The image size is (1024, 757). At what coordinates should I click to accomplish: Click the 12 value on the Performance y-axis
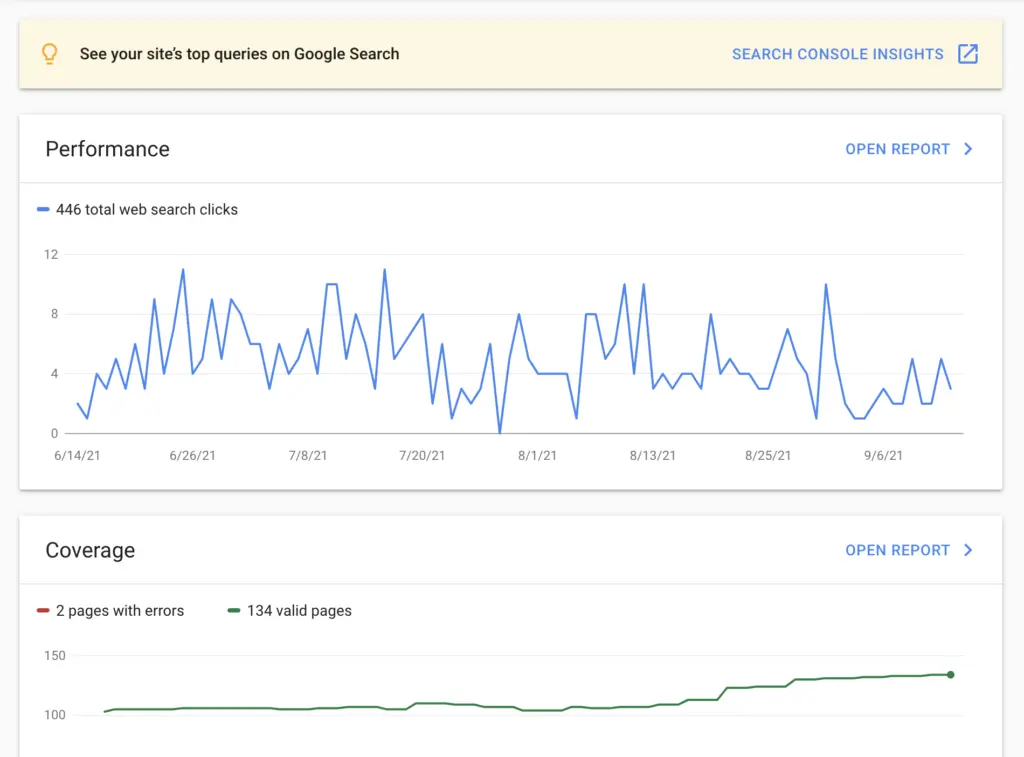[x=51, y=255]
